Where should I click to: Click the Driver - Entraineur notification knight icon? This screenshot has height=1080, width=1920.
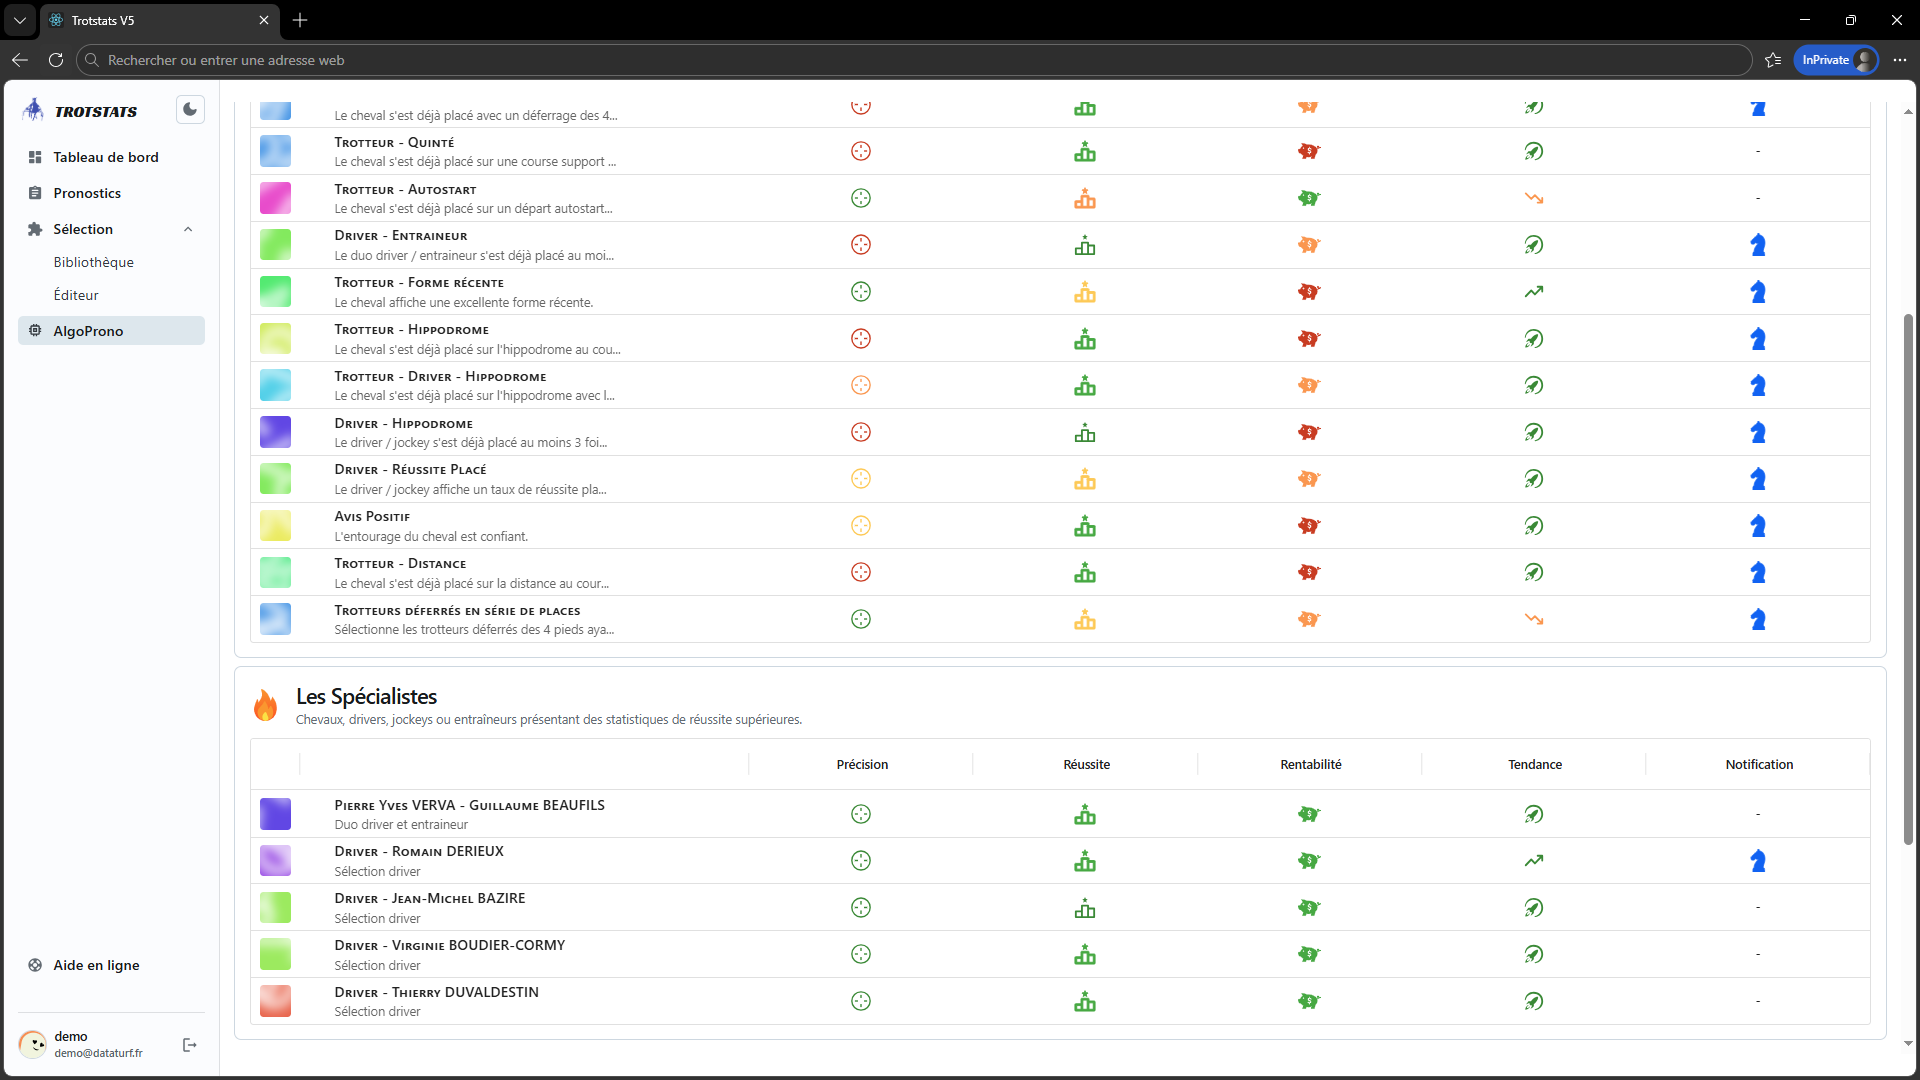1758,245
